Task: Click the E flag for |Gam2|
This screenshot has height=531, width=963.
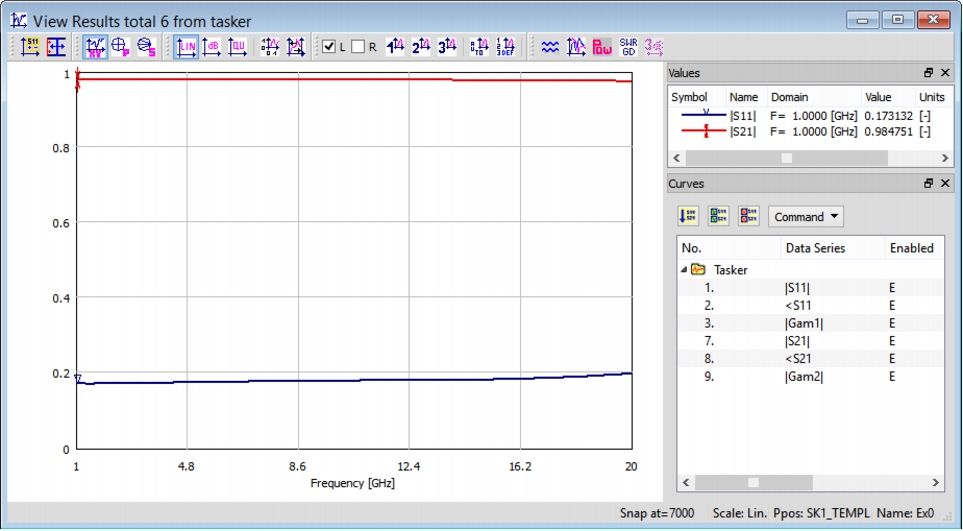Action: (x=892, y=376)
